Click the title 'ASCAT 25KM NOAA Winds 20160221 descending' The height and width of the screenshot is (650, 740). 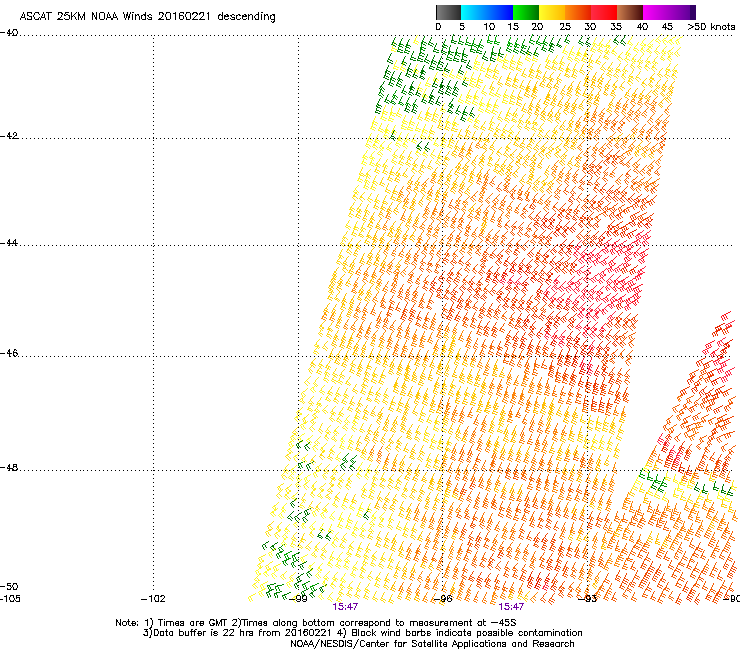point(147,17)
